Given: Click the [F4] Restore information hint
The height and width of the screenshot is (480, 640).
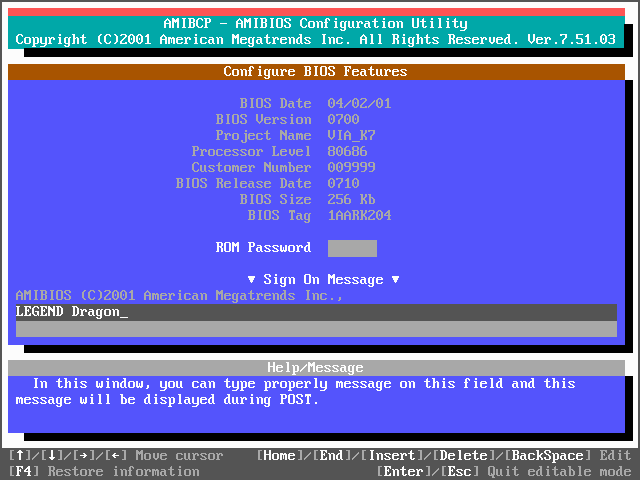Looking at the screenshot, I should tap(104, 471).
